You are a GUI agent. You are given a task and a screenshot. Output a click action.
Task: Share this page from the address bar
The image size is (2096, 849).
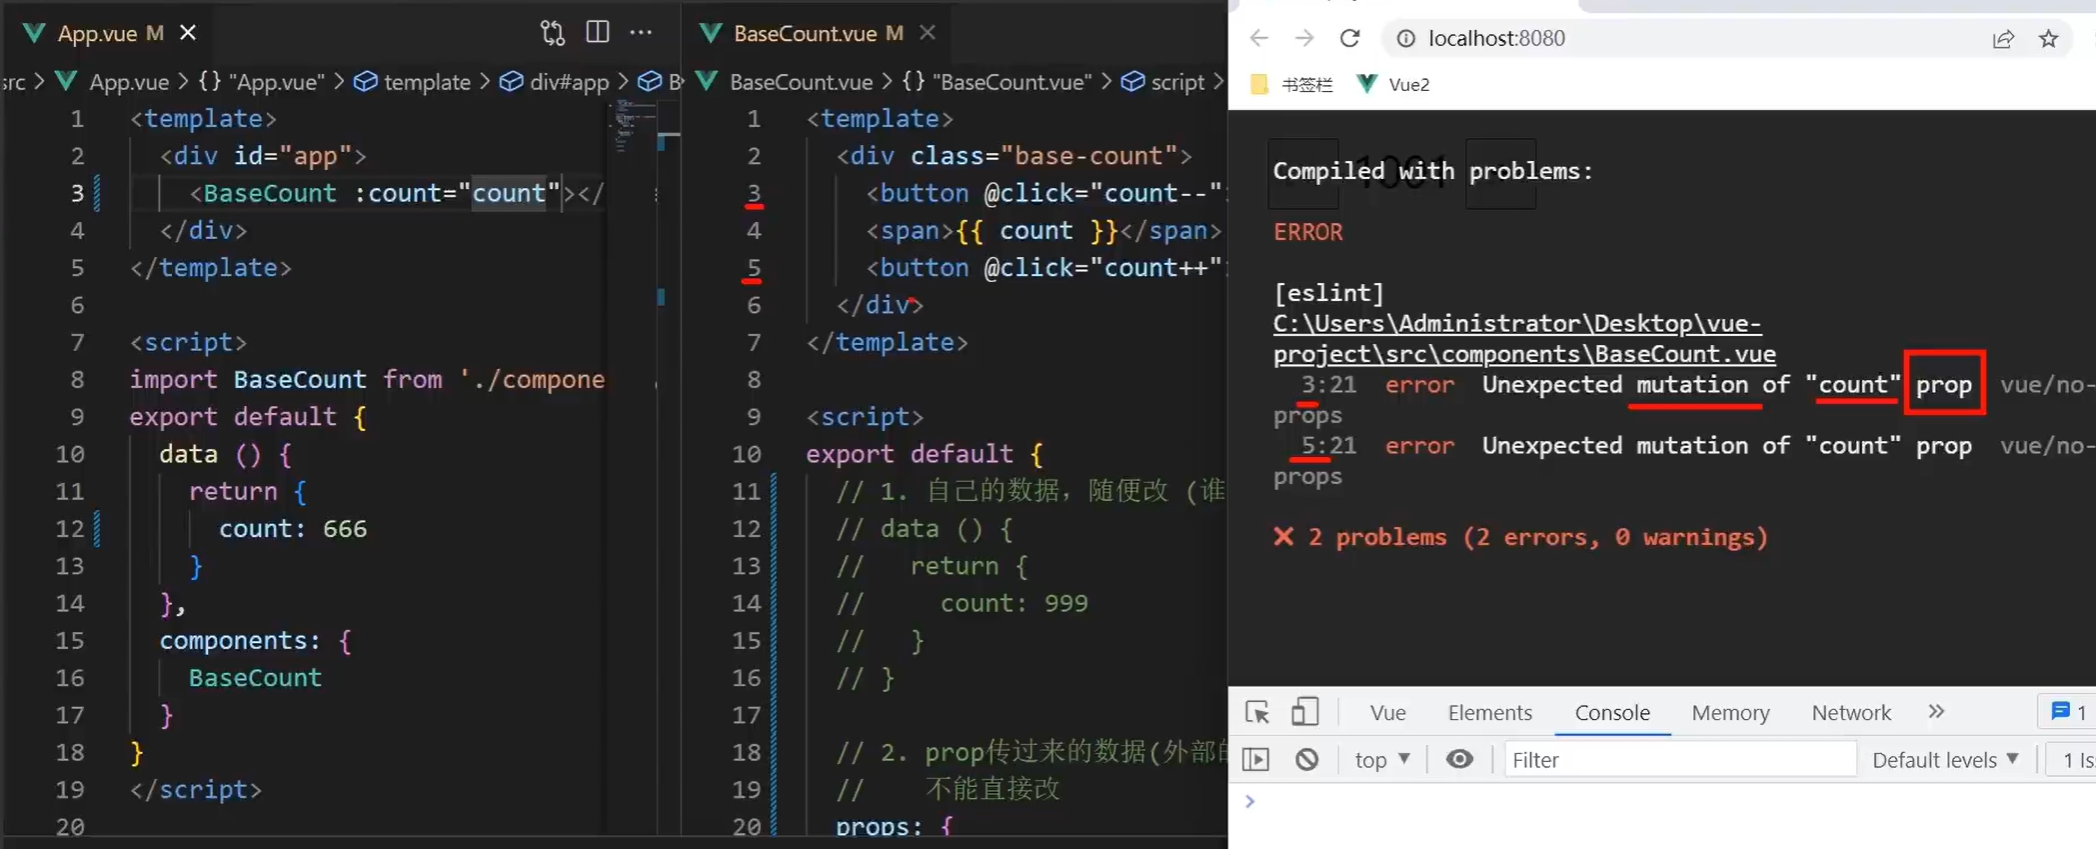pyautogui.click(x=2002, y=39)
